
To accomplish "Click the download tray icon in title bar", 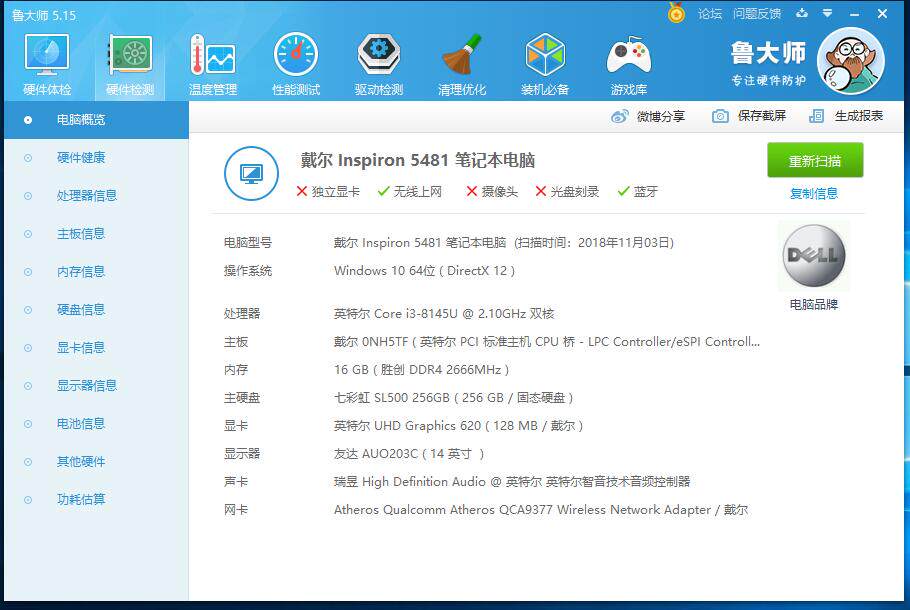I will click(x=802, y=13).
